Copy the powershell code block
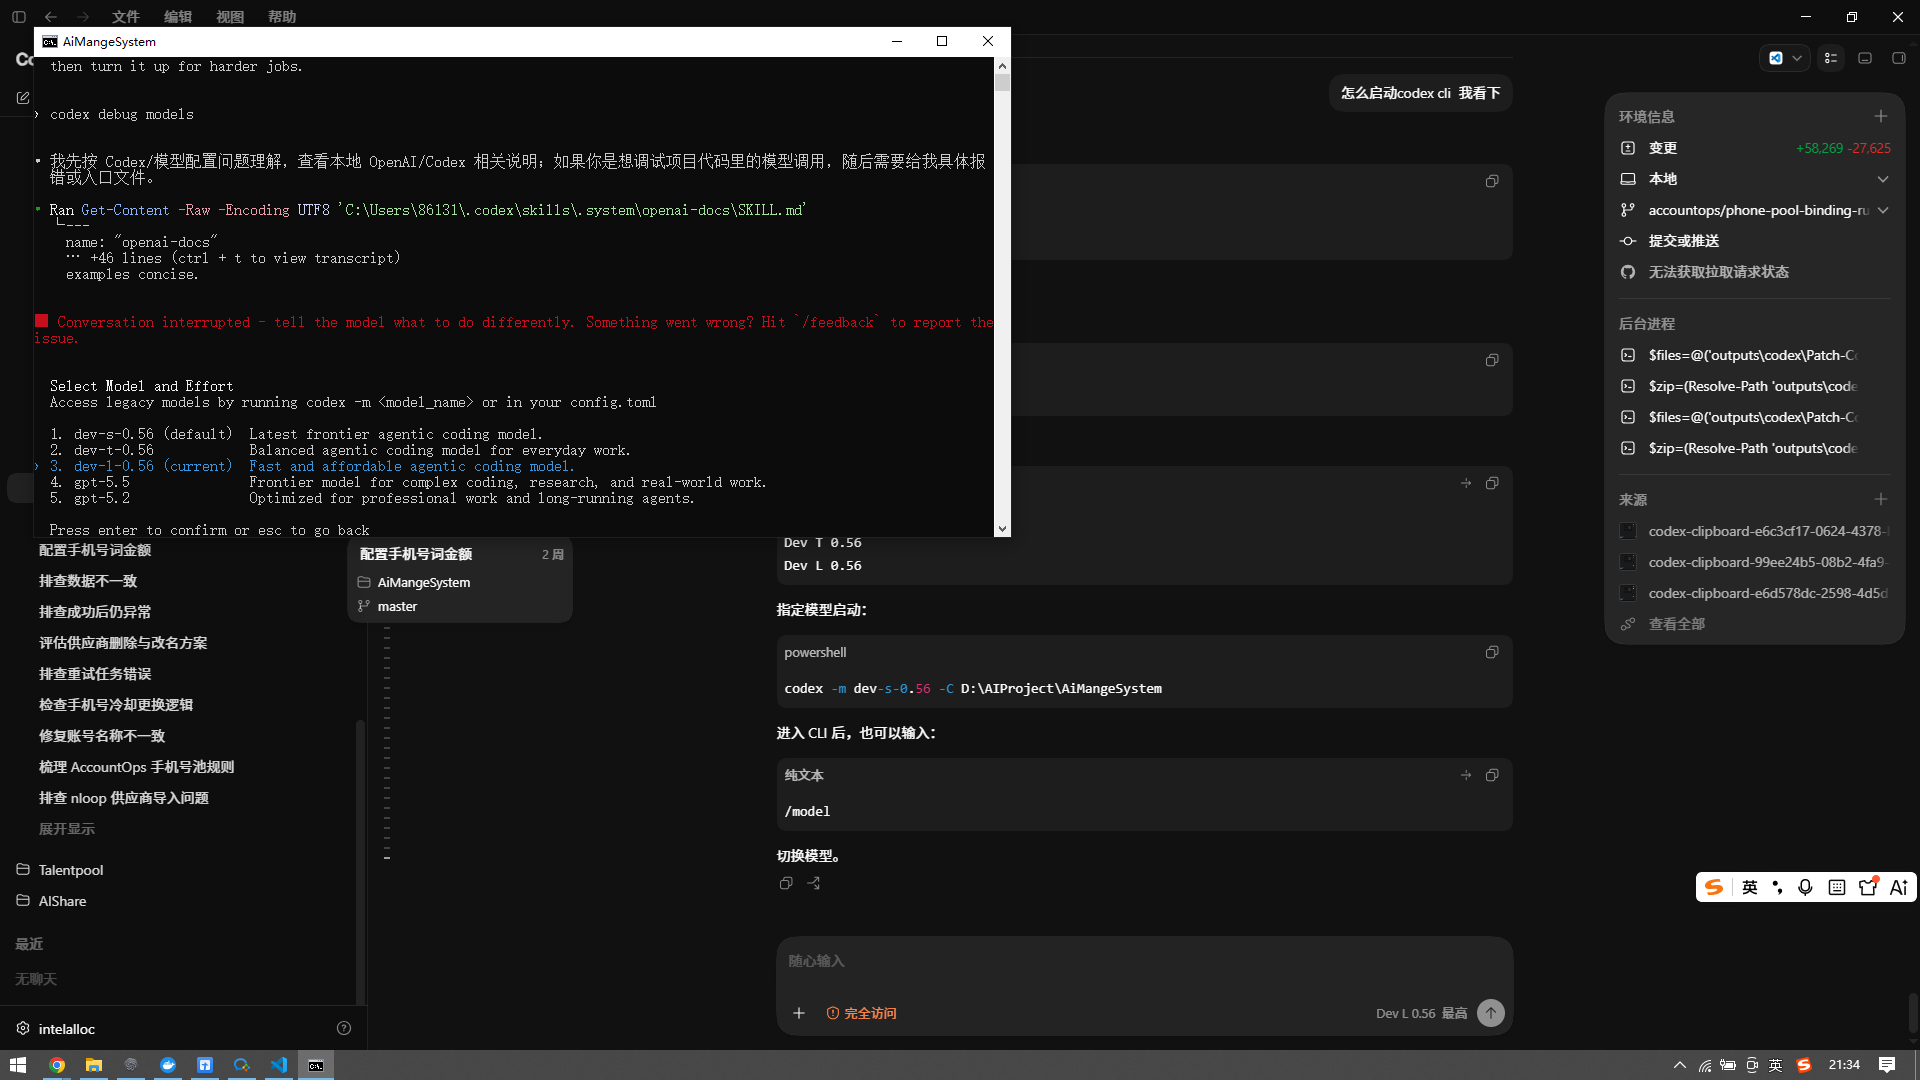The image size is (1920, 1080). coord(1492,652)
